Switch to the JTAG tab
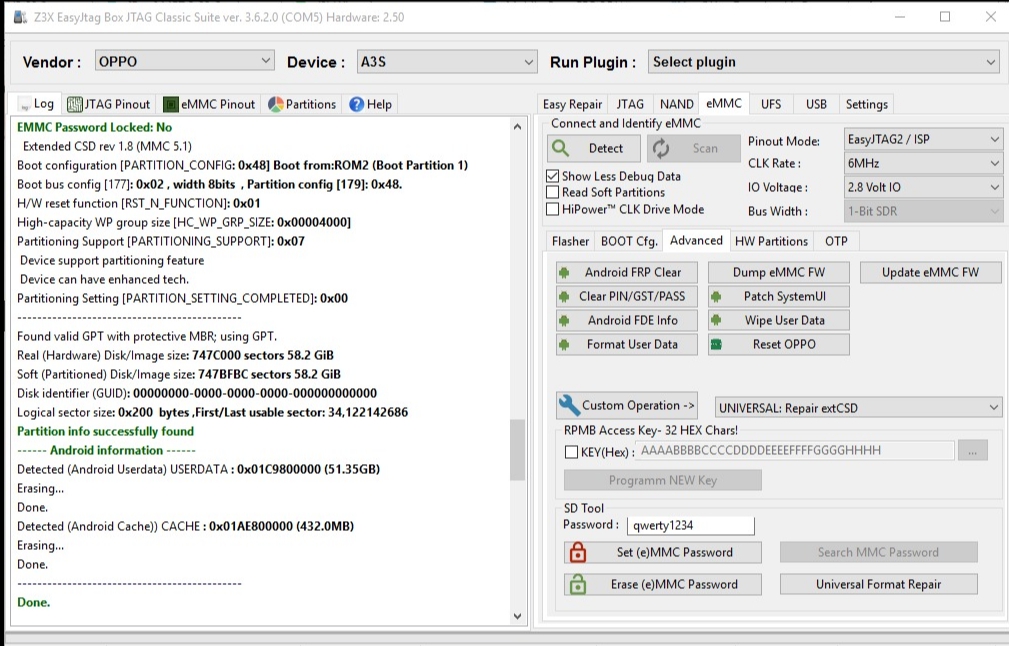This screenshot has width=1009, height=646. (x=630, y=104)
